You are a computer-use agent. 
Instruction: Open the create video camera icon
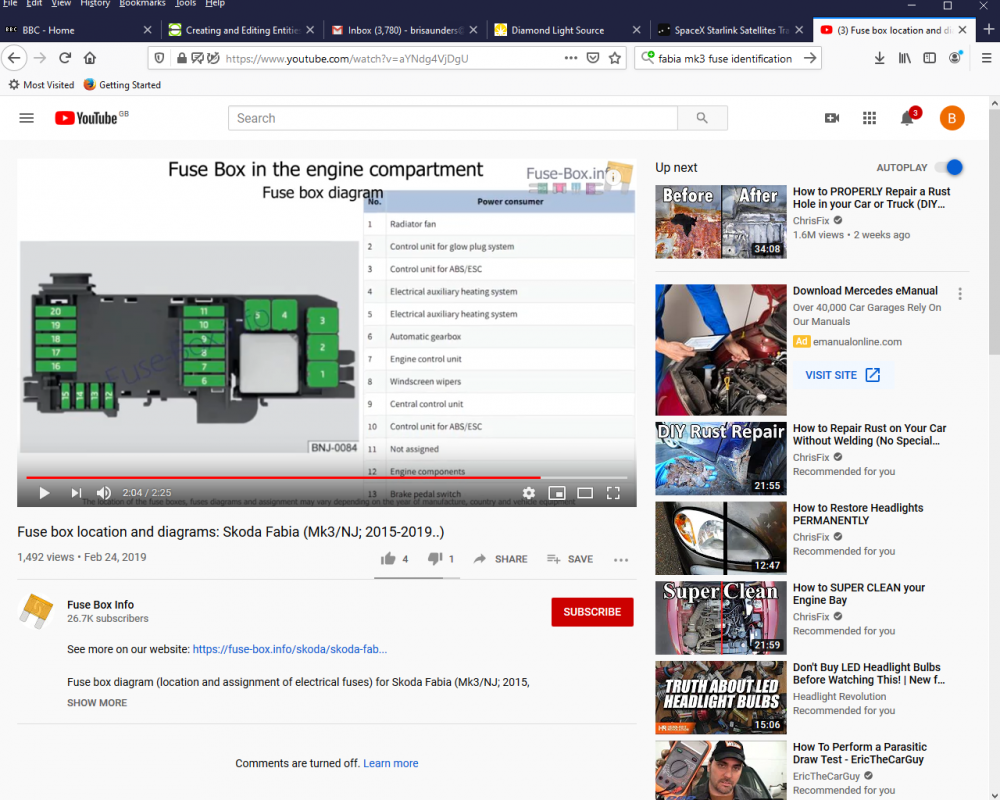(832, 118)
